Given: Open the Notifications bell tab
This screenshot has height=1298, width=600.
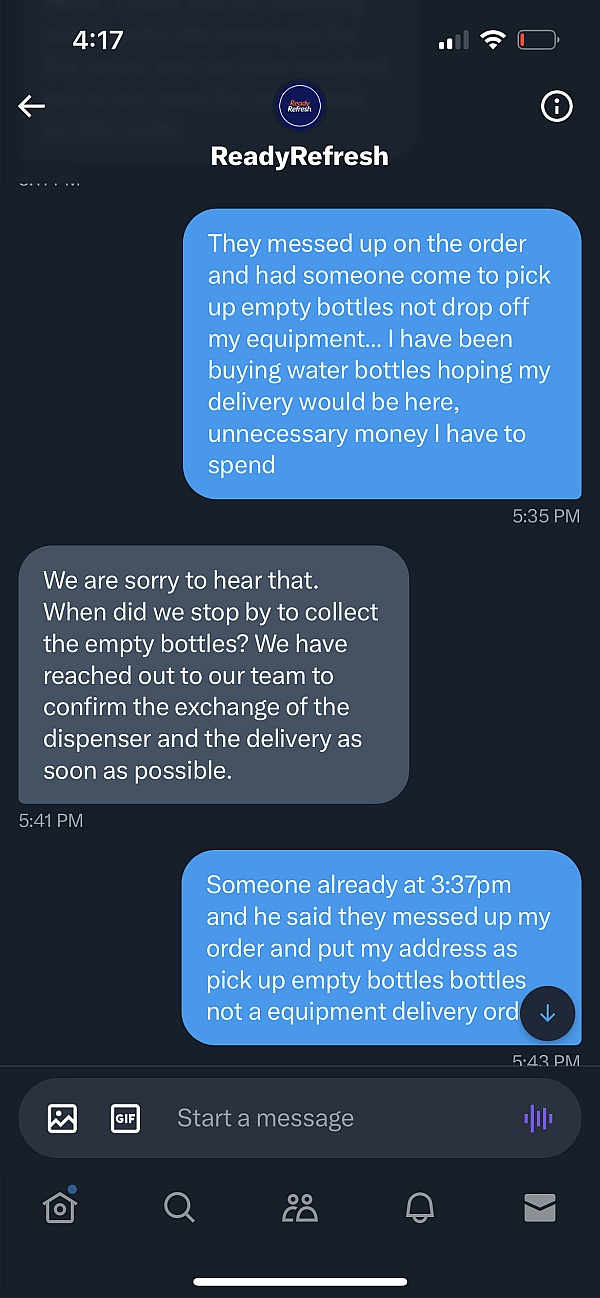Looking at the screenshot, I should tap(420, 1208).
